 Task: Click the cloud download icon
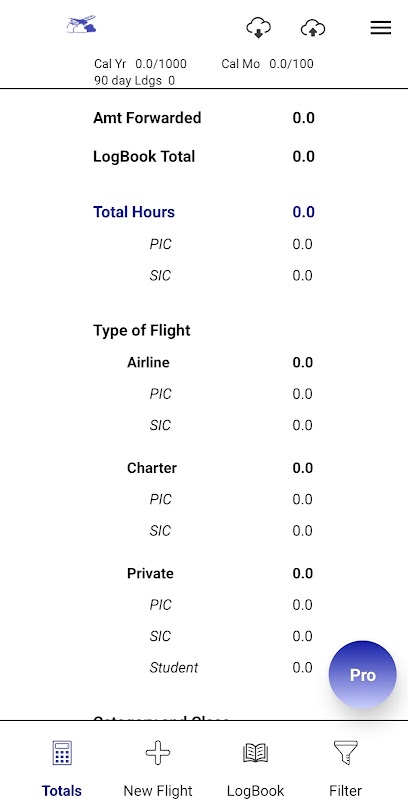259,28
